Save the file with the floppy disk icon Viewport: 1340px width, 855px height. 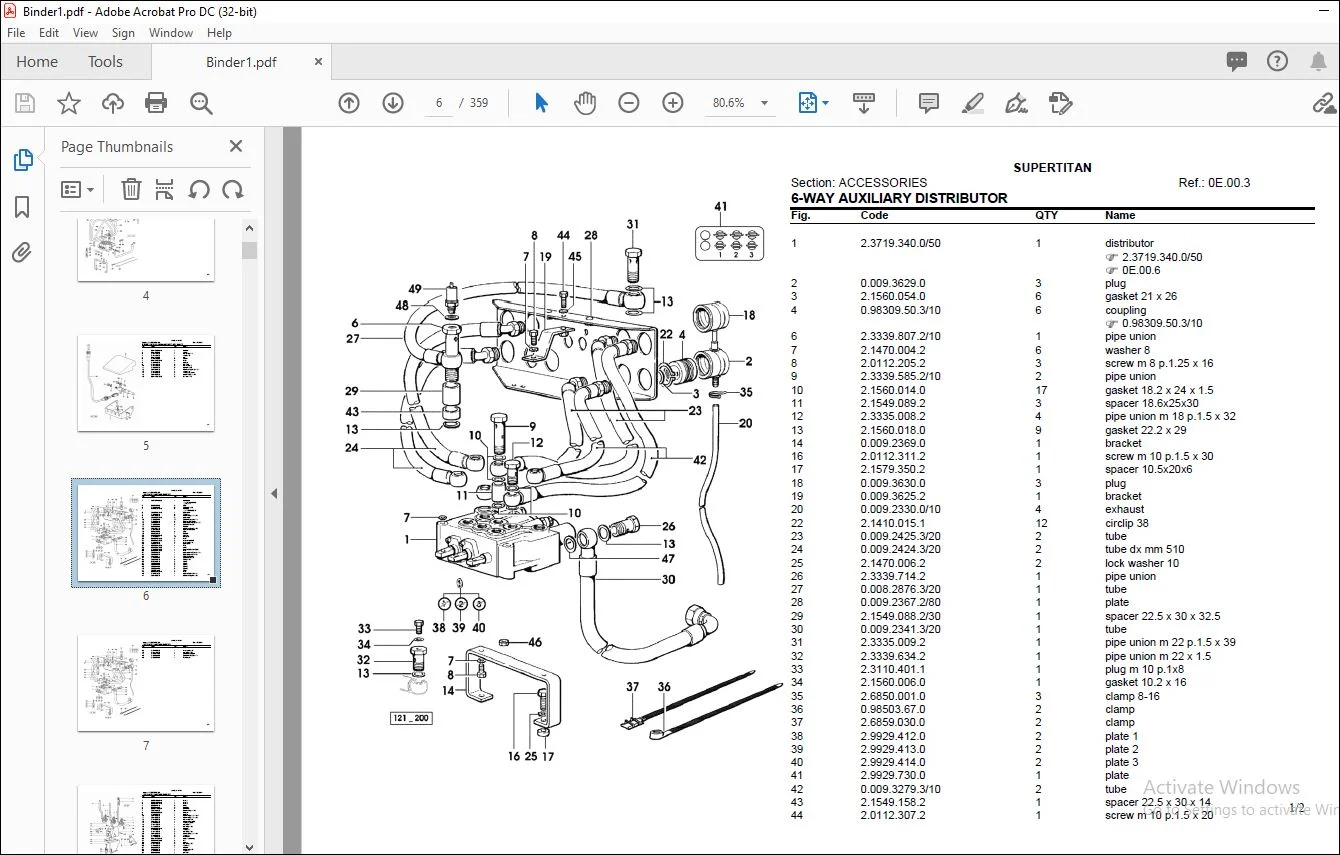(25, 103)
